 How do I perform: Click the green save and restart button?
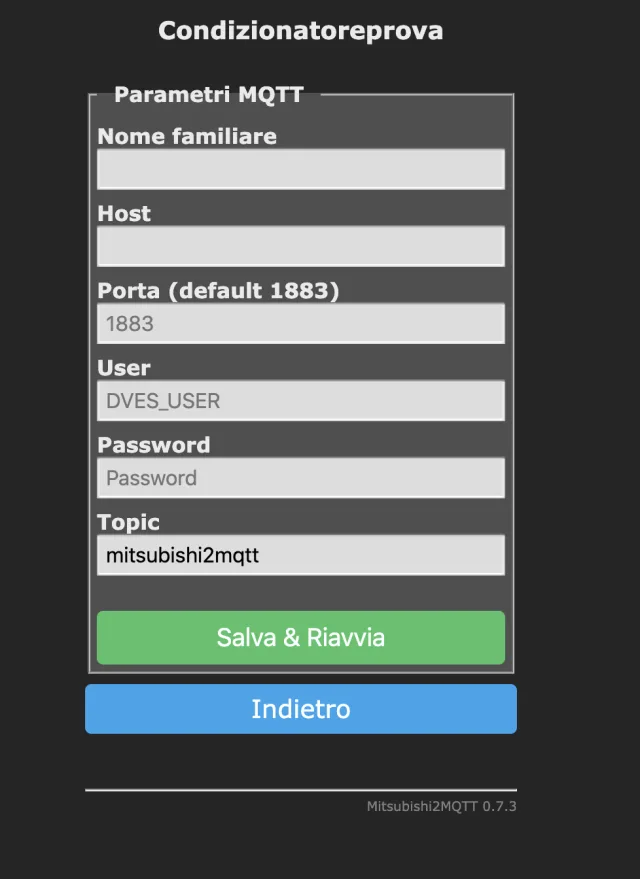300,638
